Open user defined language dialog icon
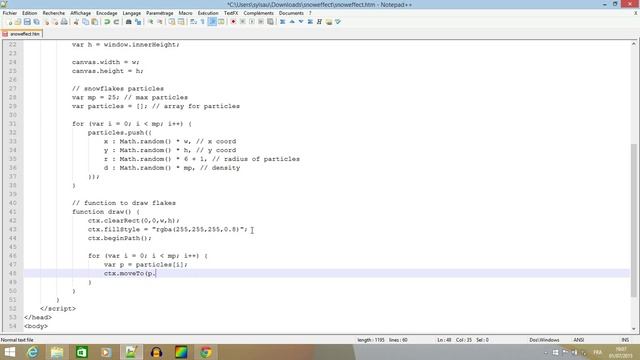Image resolution: width=640 pixels, height=360 pixels. [x=221, y=22]
